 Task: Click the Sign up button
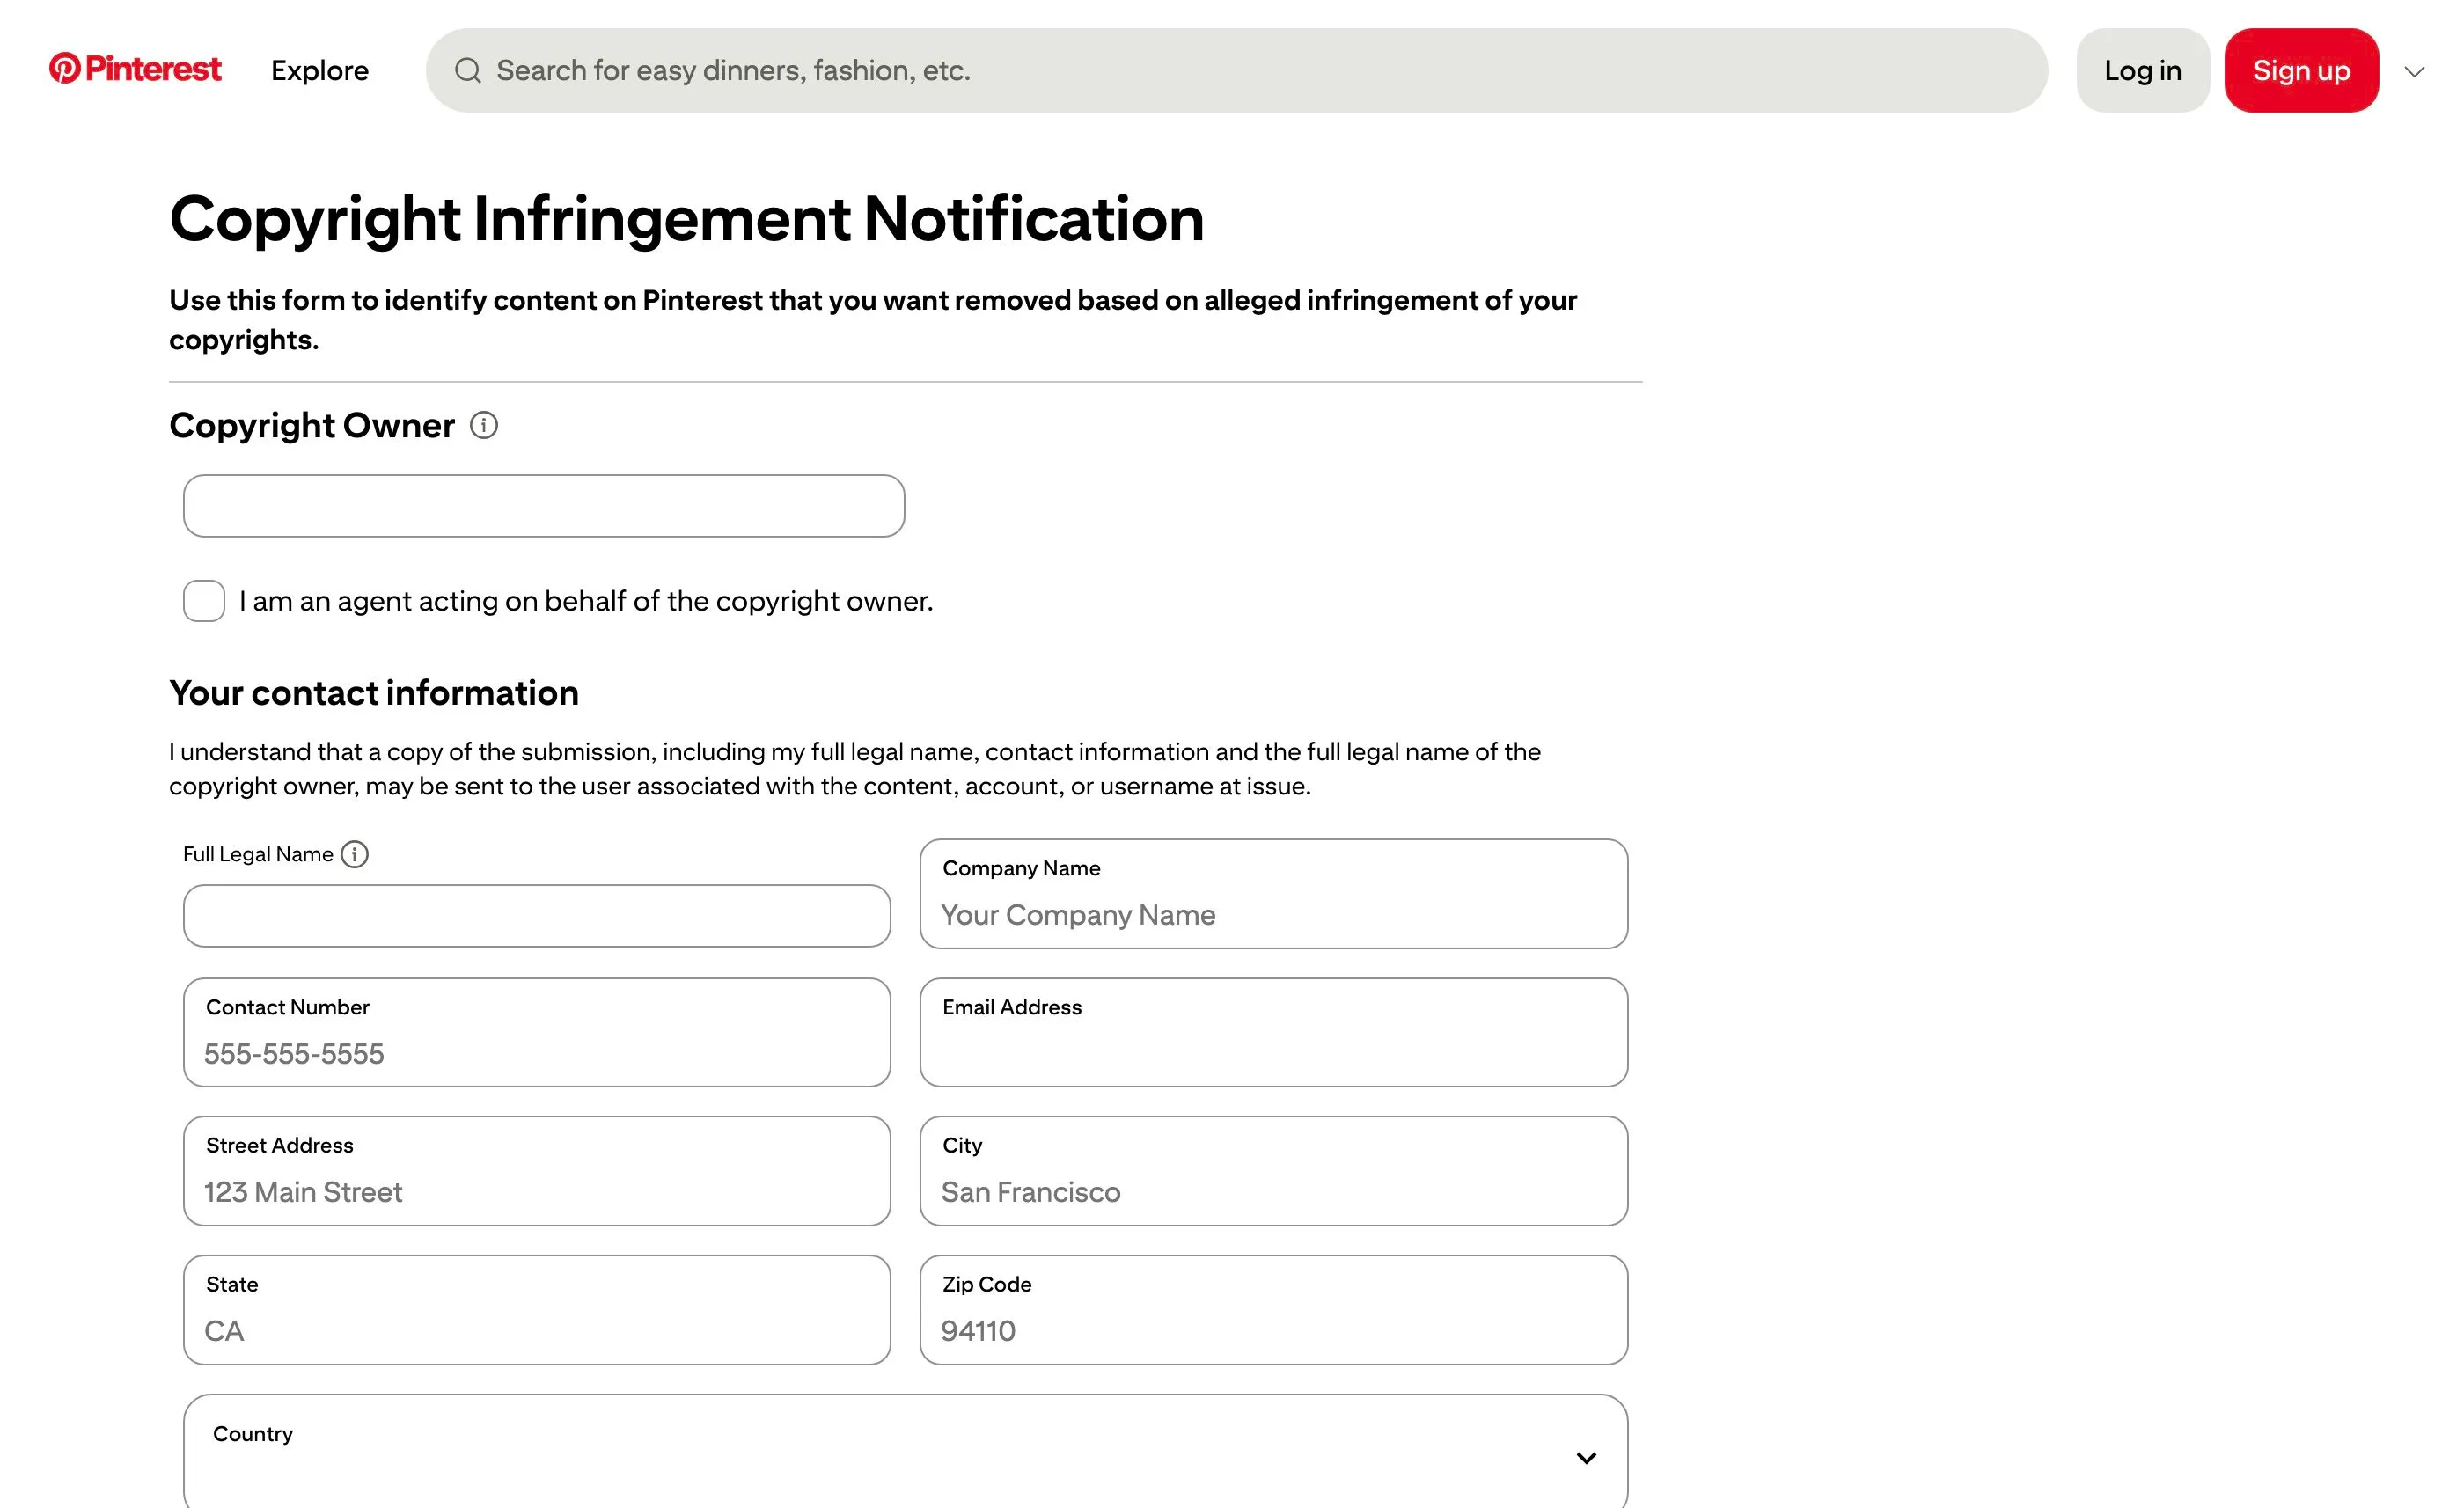coord(2301,70)
